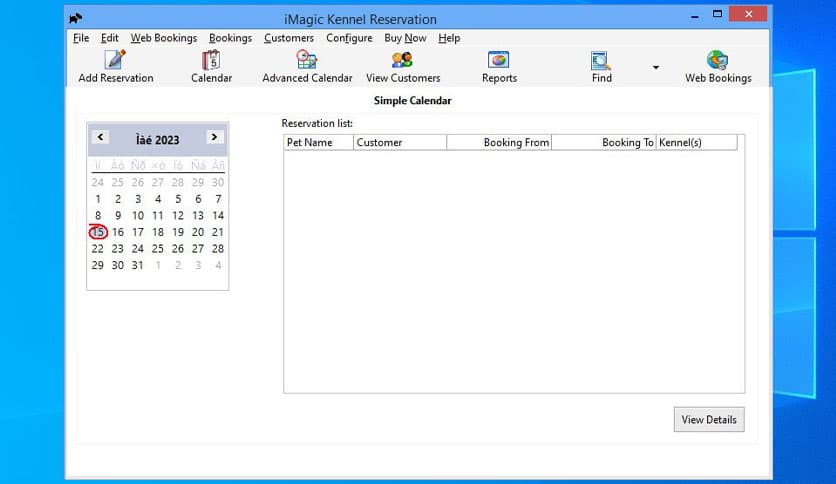
Task: Click the month title in calendar
Action: click(157, 140)
